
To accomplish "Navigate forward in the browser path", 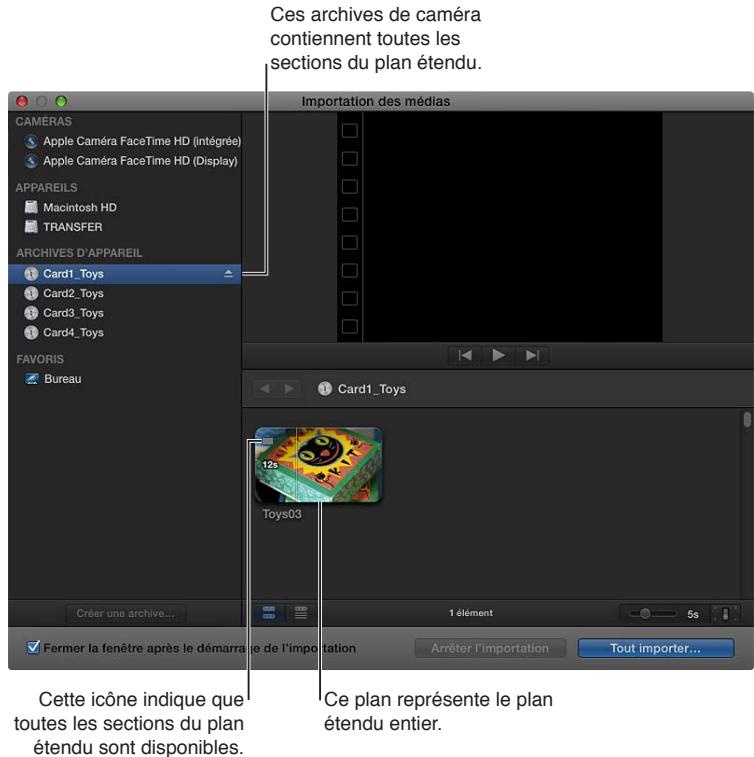I will click(x=289, y=389).
